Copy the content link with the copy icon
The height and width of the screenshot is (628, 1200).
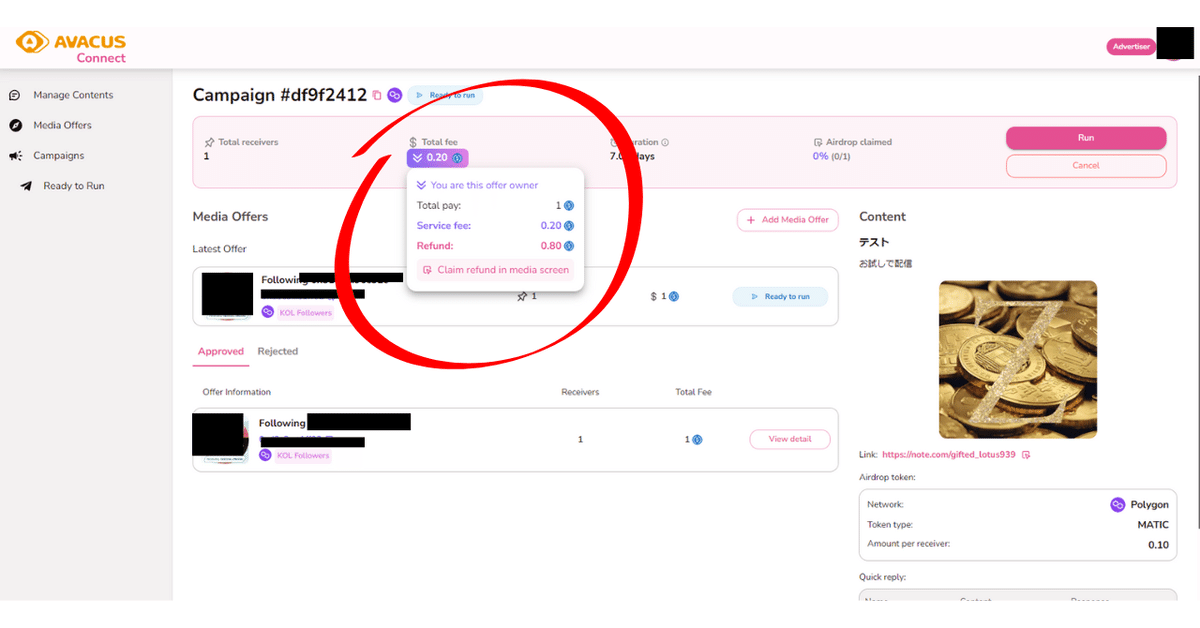[x=1026, y=455]
